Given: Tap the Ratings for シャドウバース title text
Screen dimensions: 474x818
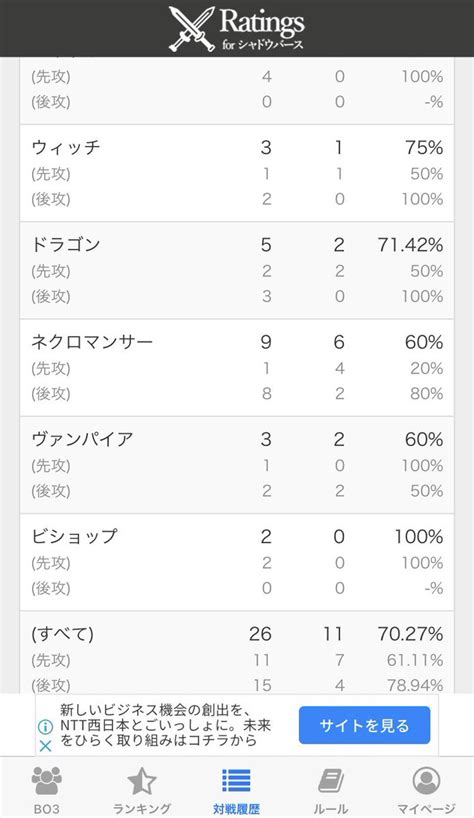Looking at the screenshot, I should click(261, 29).
